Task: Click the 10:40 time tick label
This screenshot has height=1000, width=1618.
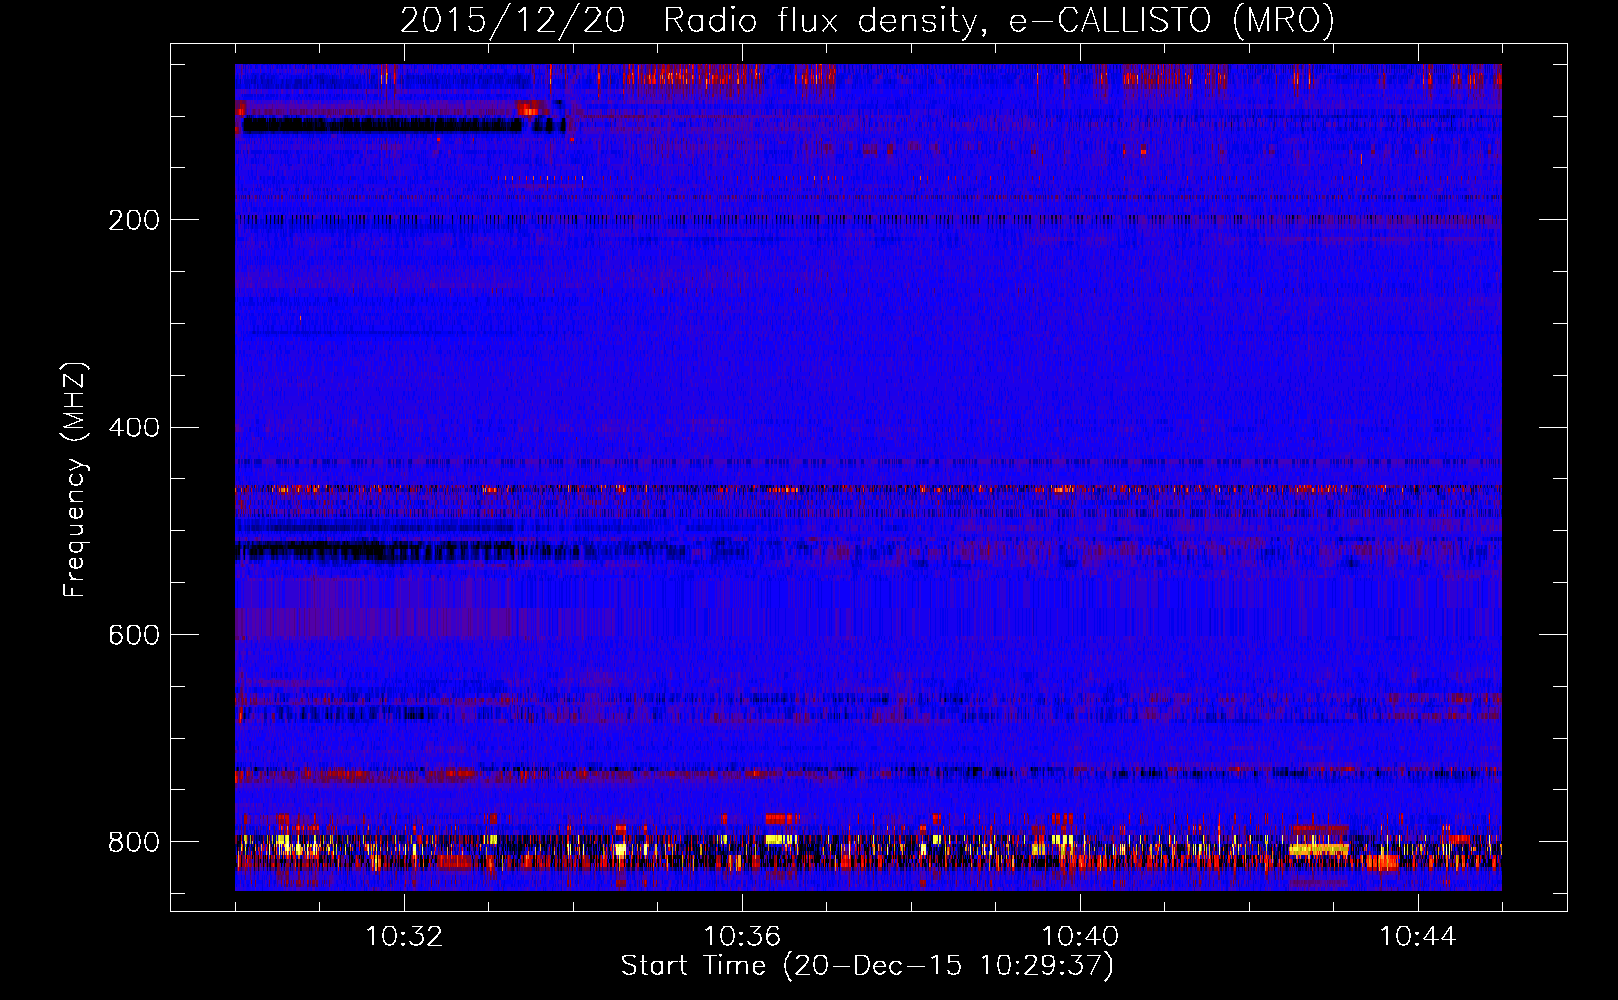Action: pyautogui.click(x=1080, y=937)
